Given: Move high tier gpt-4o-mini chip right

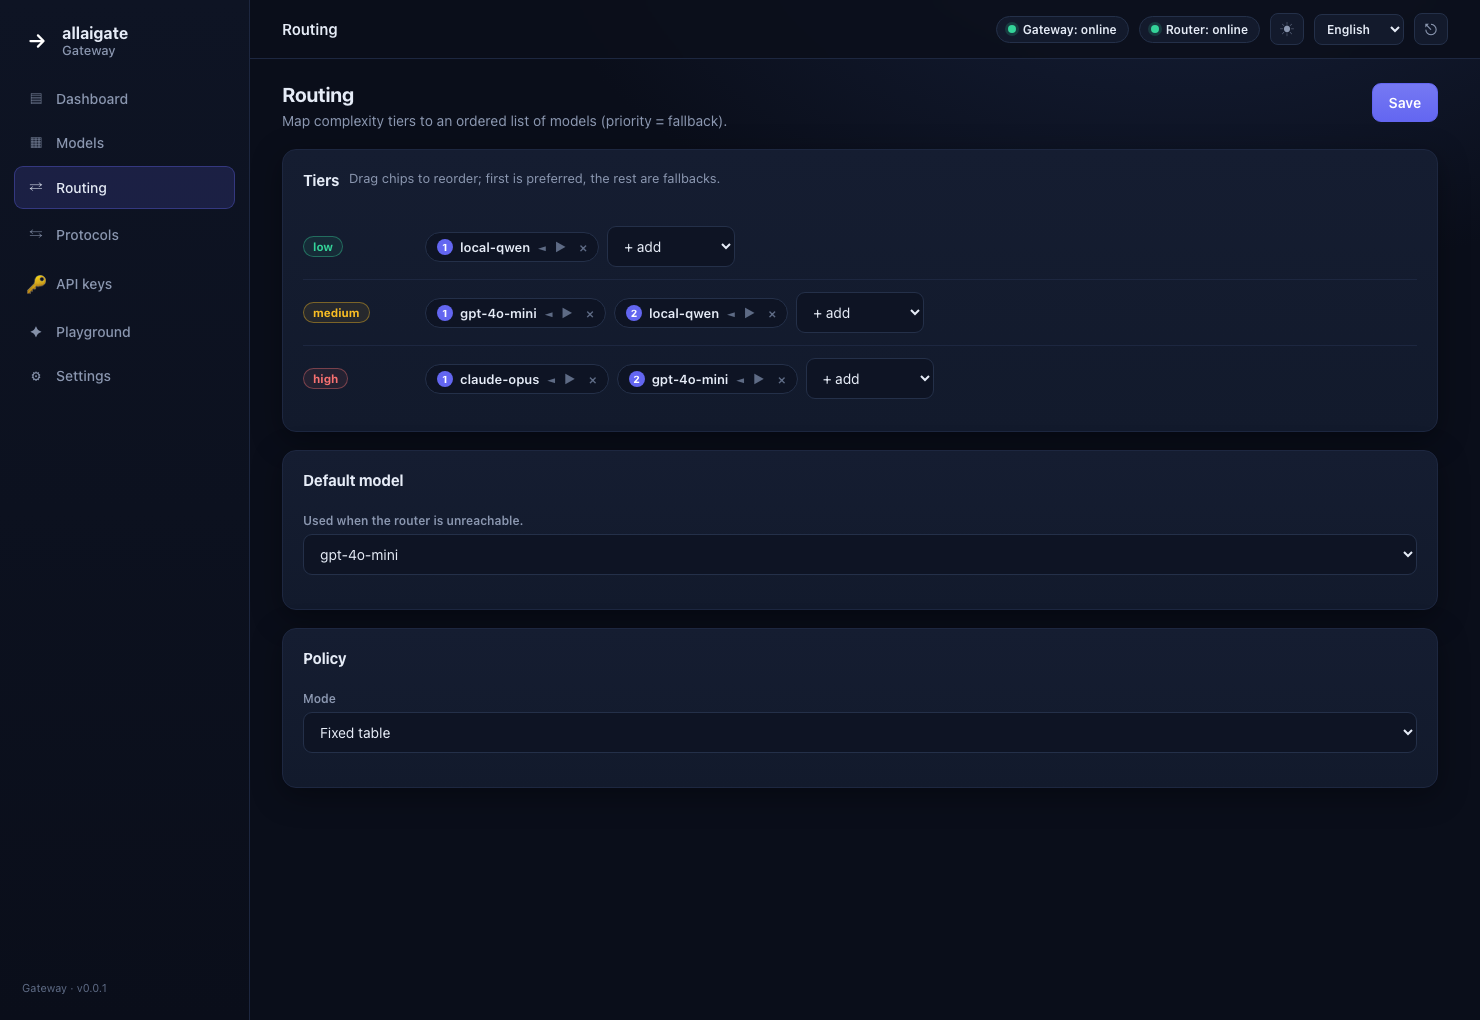Looking at the screenshot, I should 759,379.
